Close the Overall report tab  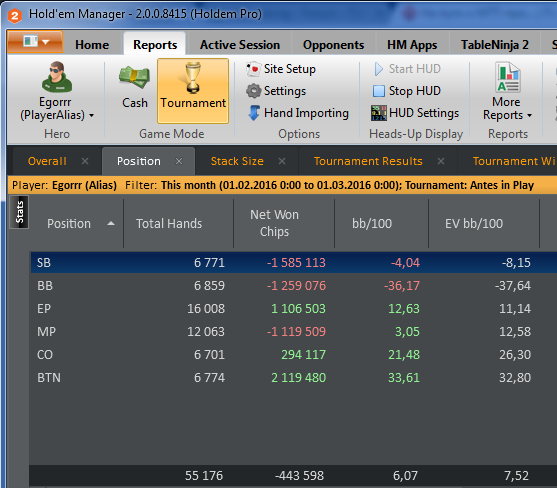click(x=85, y=161)
